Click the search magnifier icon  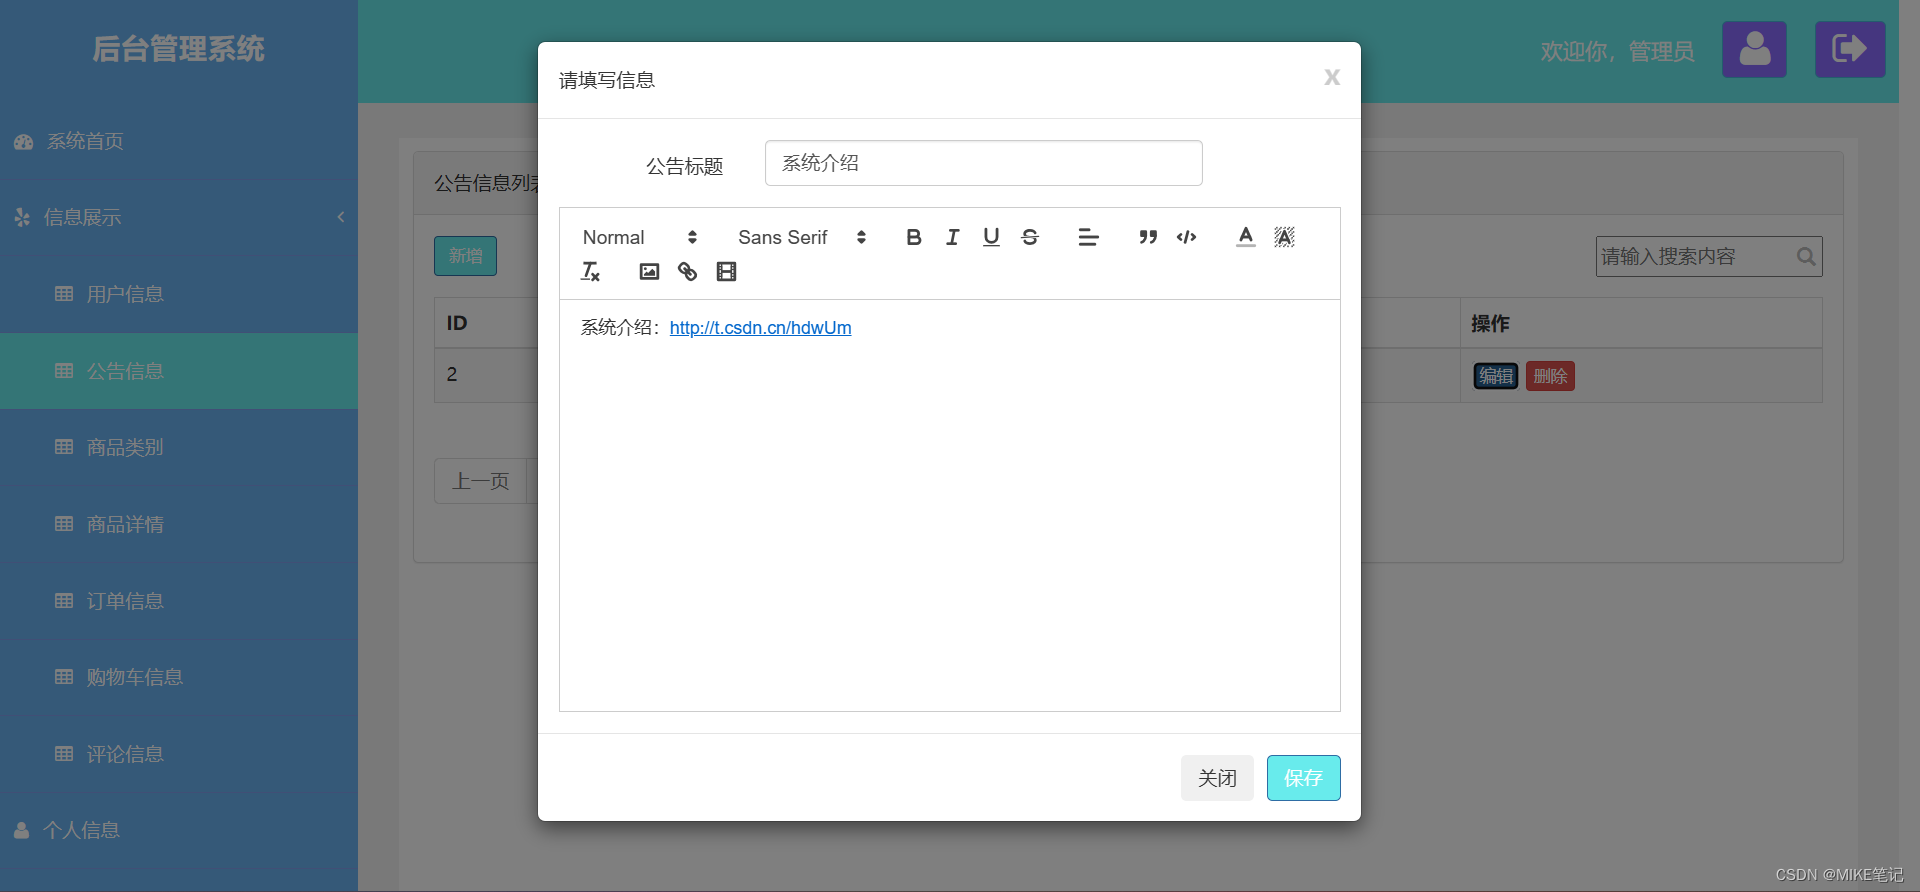(1806, 257)
